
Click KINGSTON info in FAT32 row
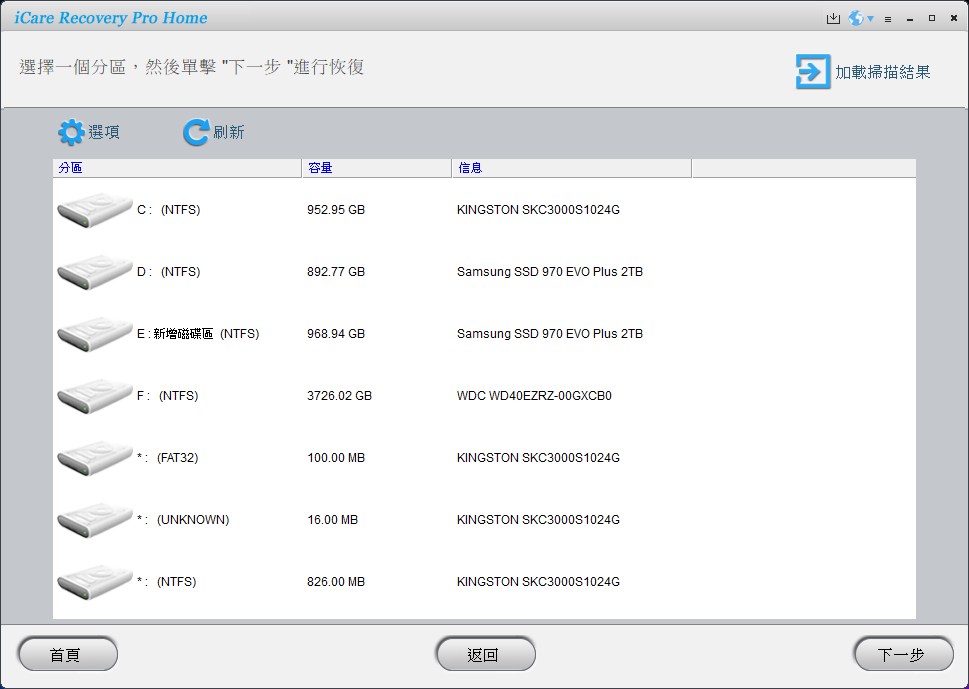pos(538,458)
